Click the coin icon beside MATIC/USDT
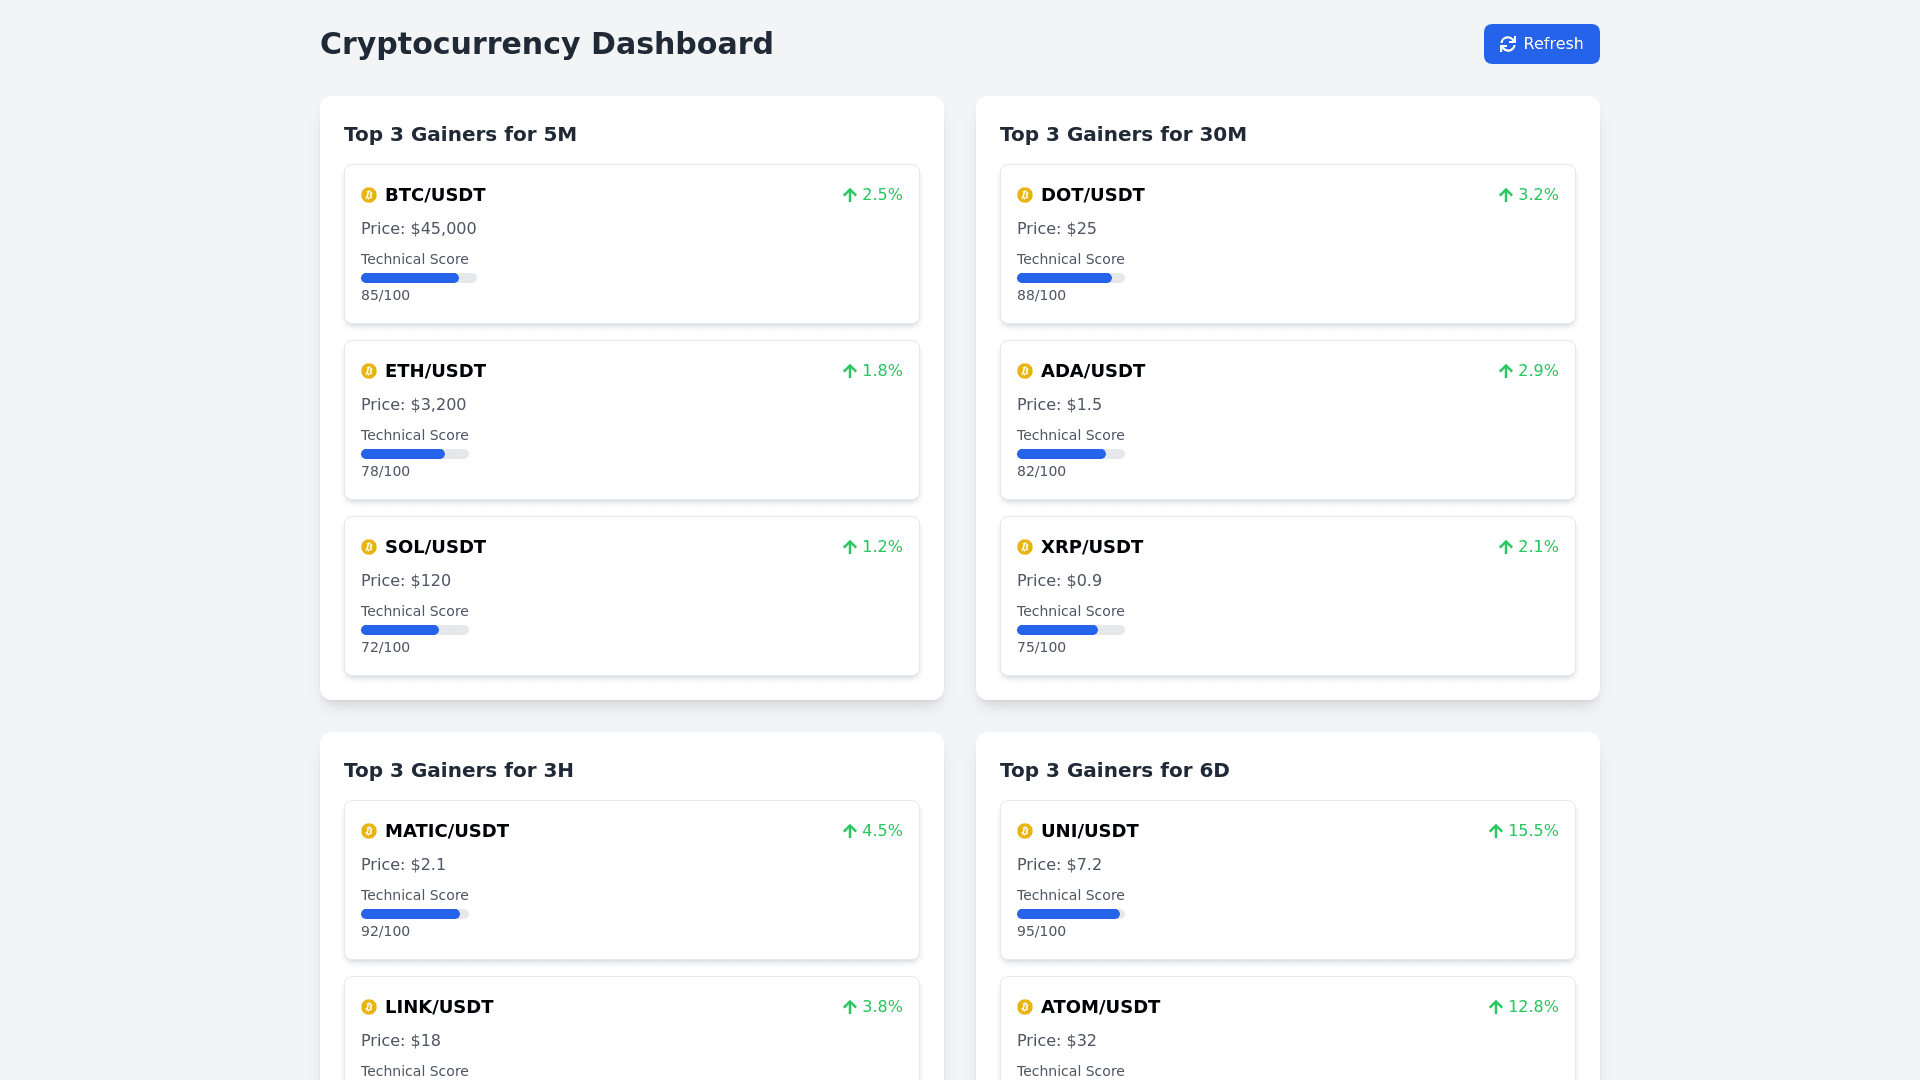The height and width of the screenshot is (1080, 1920). pyautogui.click(x=369, y=831)
